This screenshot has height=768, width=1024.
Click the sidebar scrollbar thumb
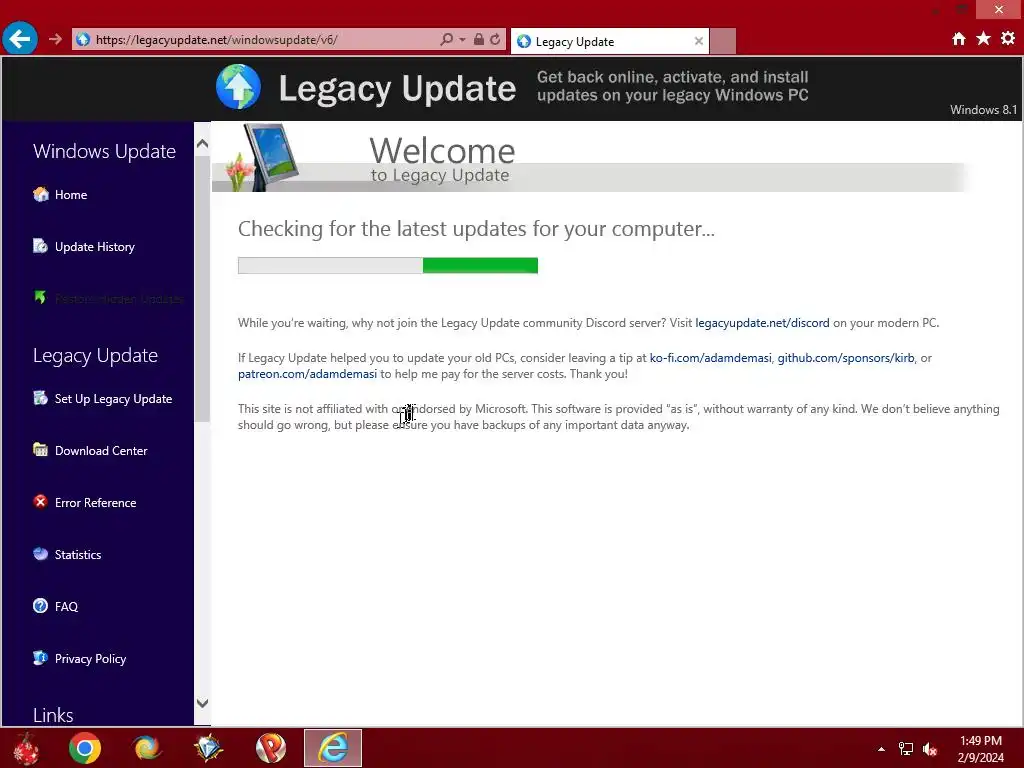pos(202,287)
